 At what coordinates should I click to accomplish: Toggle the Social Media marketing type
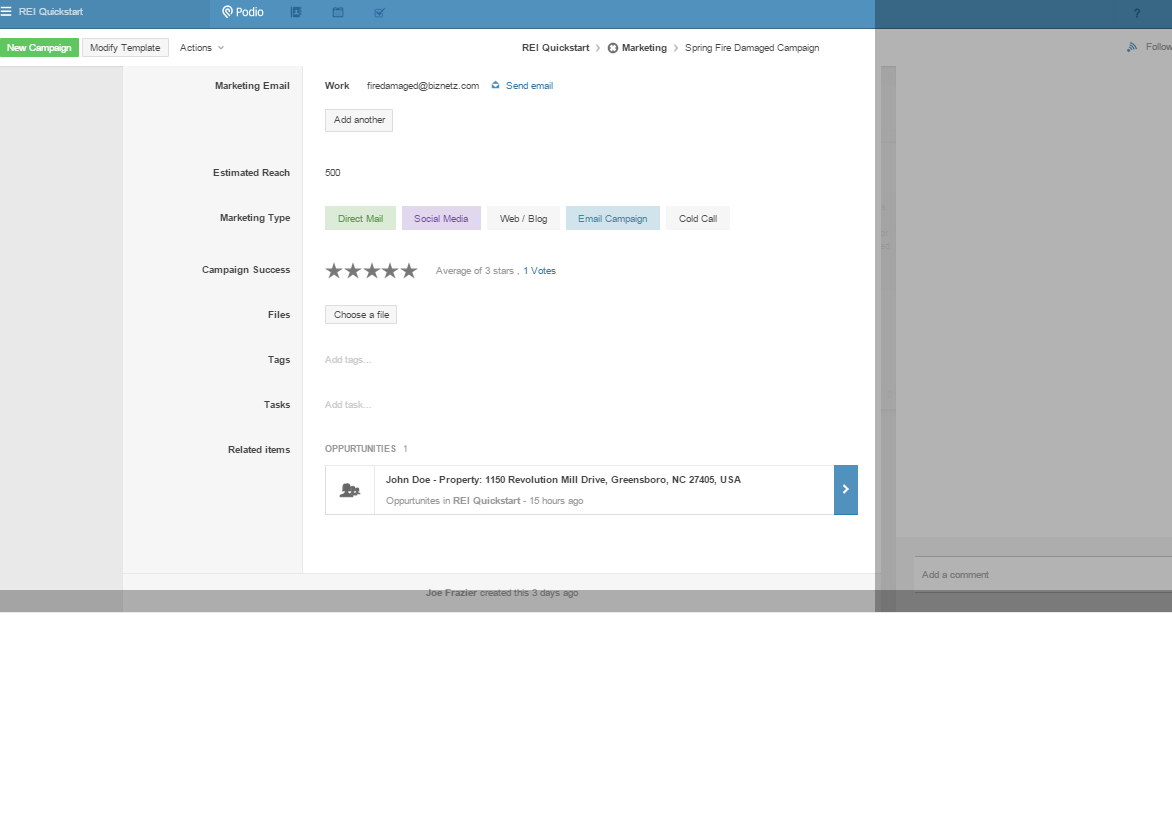click(441, 218)
